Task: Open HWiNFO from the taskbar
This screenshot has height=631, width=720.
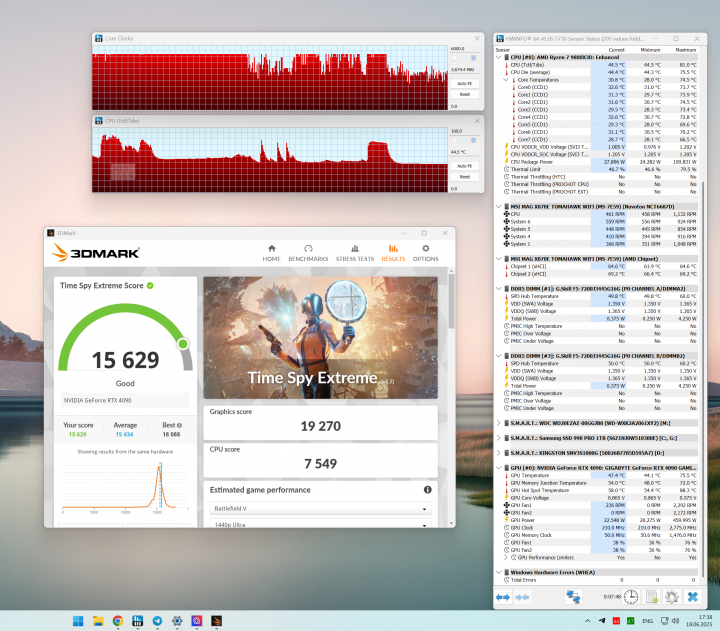Action: pyautogui.click(x=137, y=621)
